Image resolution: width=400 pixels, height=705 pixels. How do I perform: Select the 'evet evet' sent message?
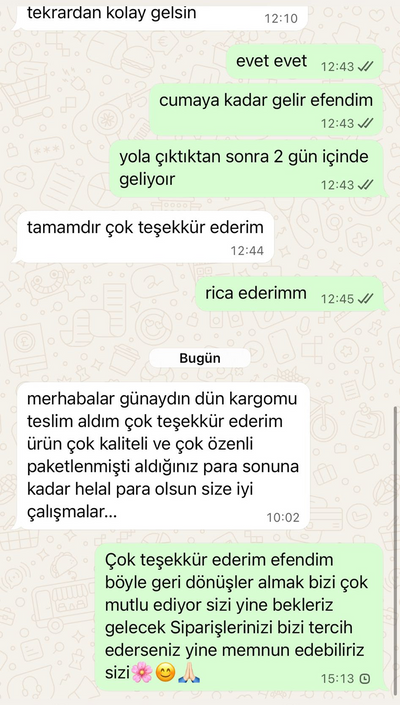[x=304, y=62]
